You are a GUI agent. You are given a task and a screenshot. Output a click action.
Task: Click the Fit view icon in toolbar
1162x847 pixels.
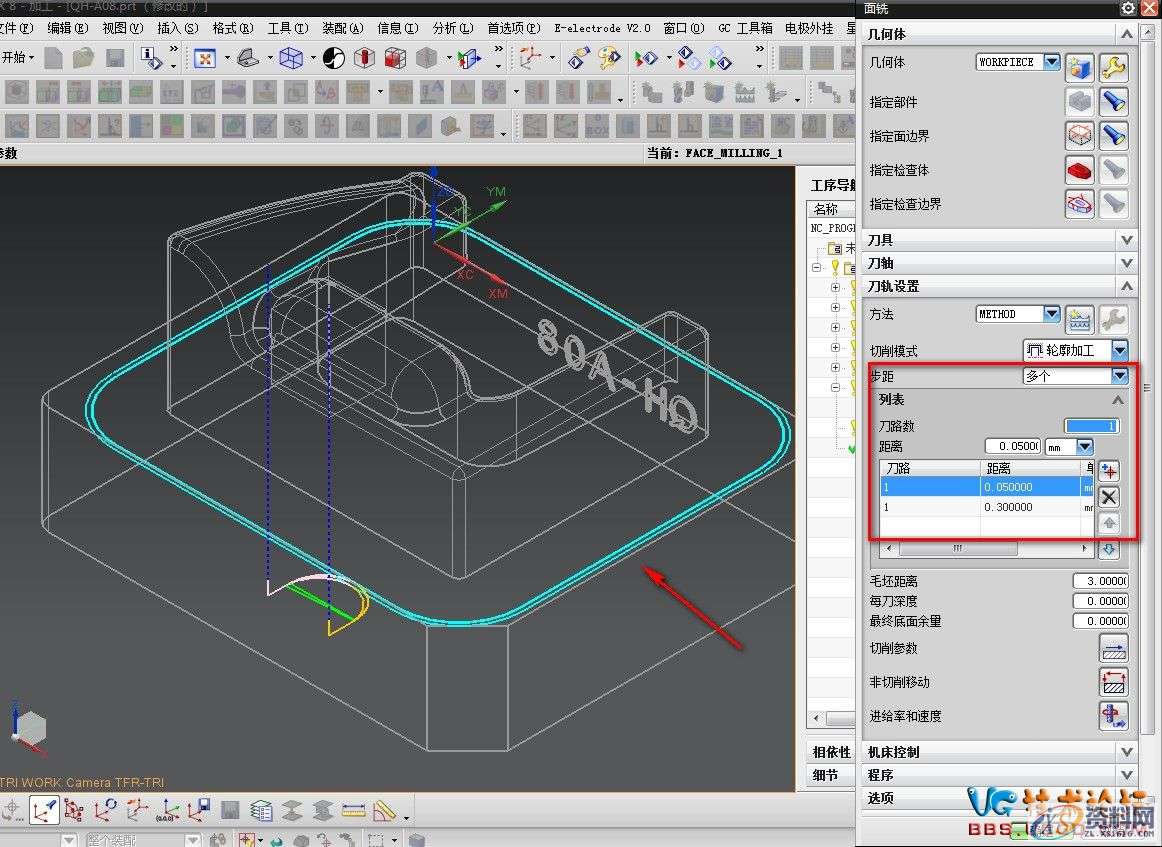pos(205,58)
